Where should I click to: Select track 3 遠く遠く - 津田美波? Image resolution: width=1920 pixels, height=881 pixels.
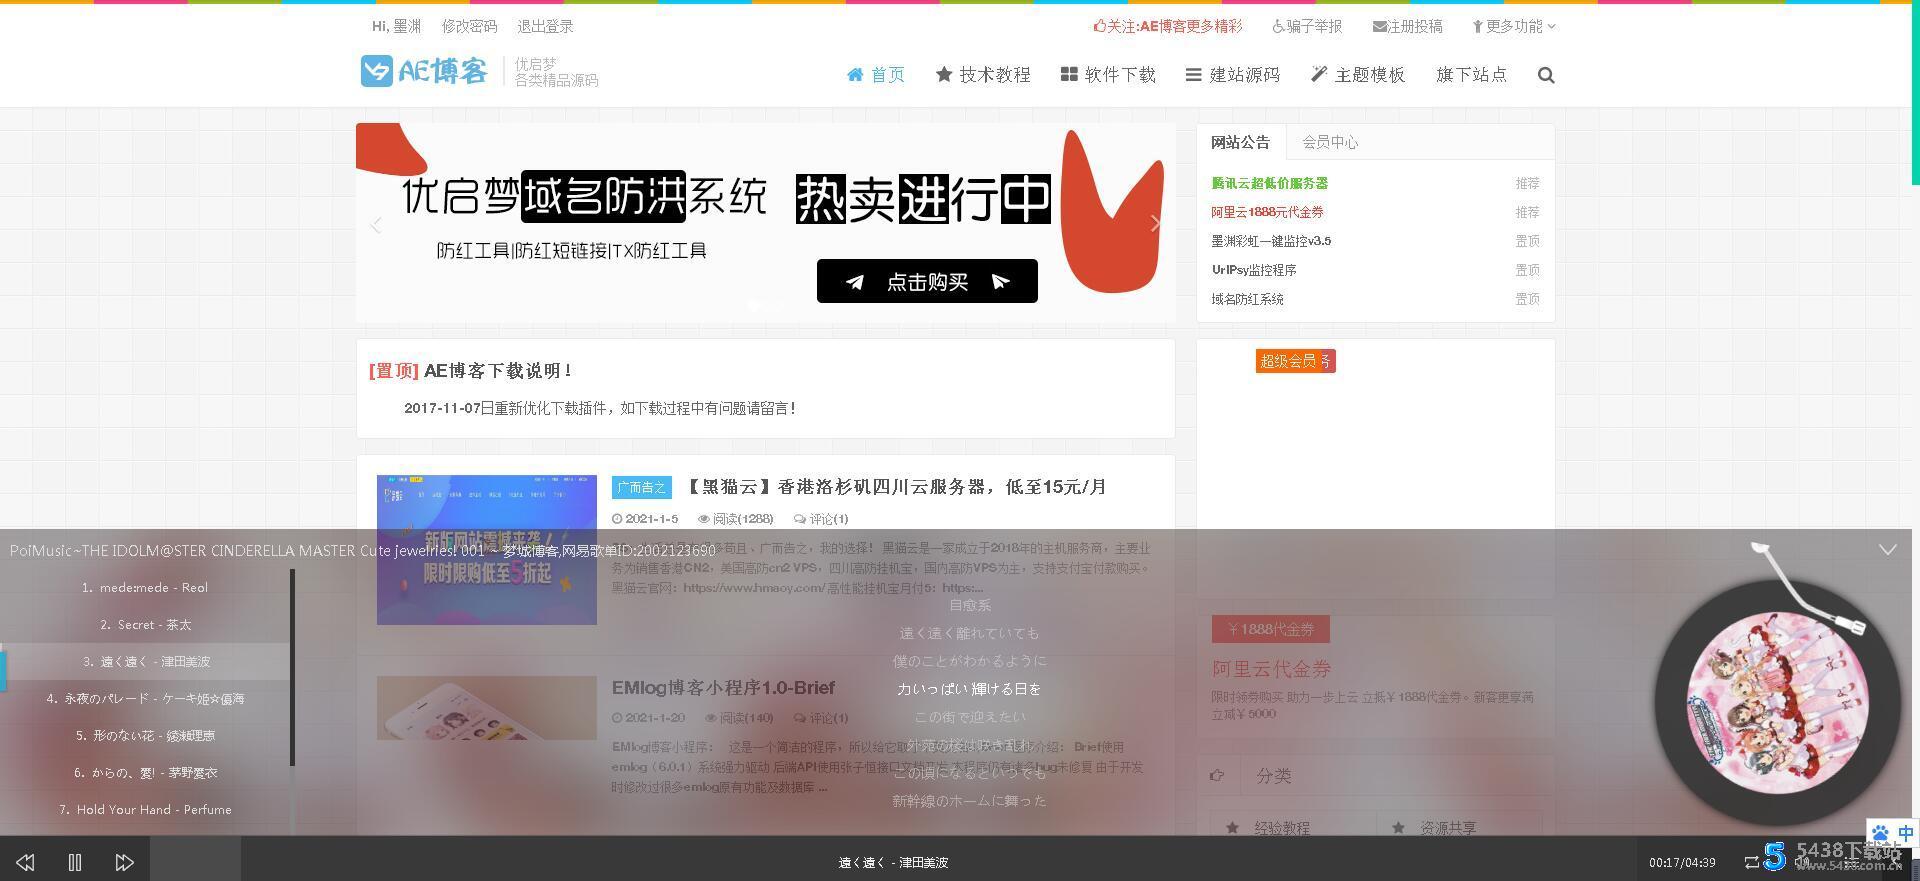click(x=145, y=662)
